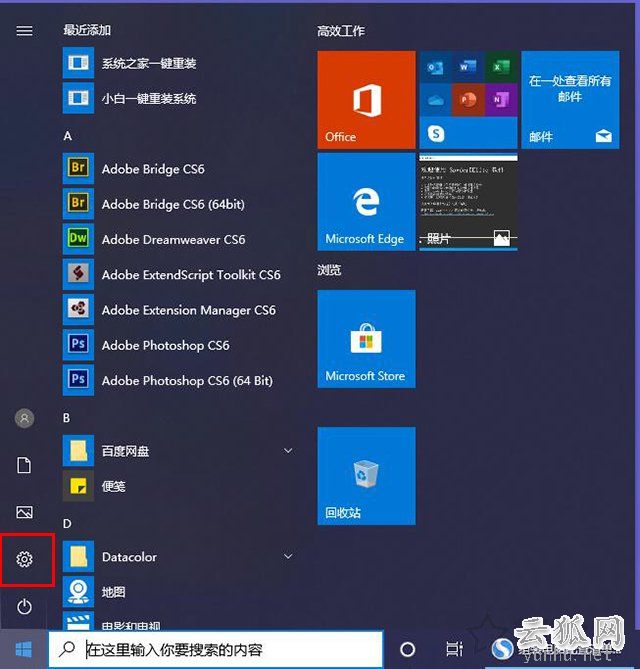Open Excel in the Office apps tile

tap(501, 67)
